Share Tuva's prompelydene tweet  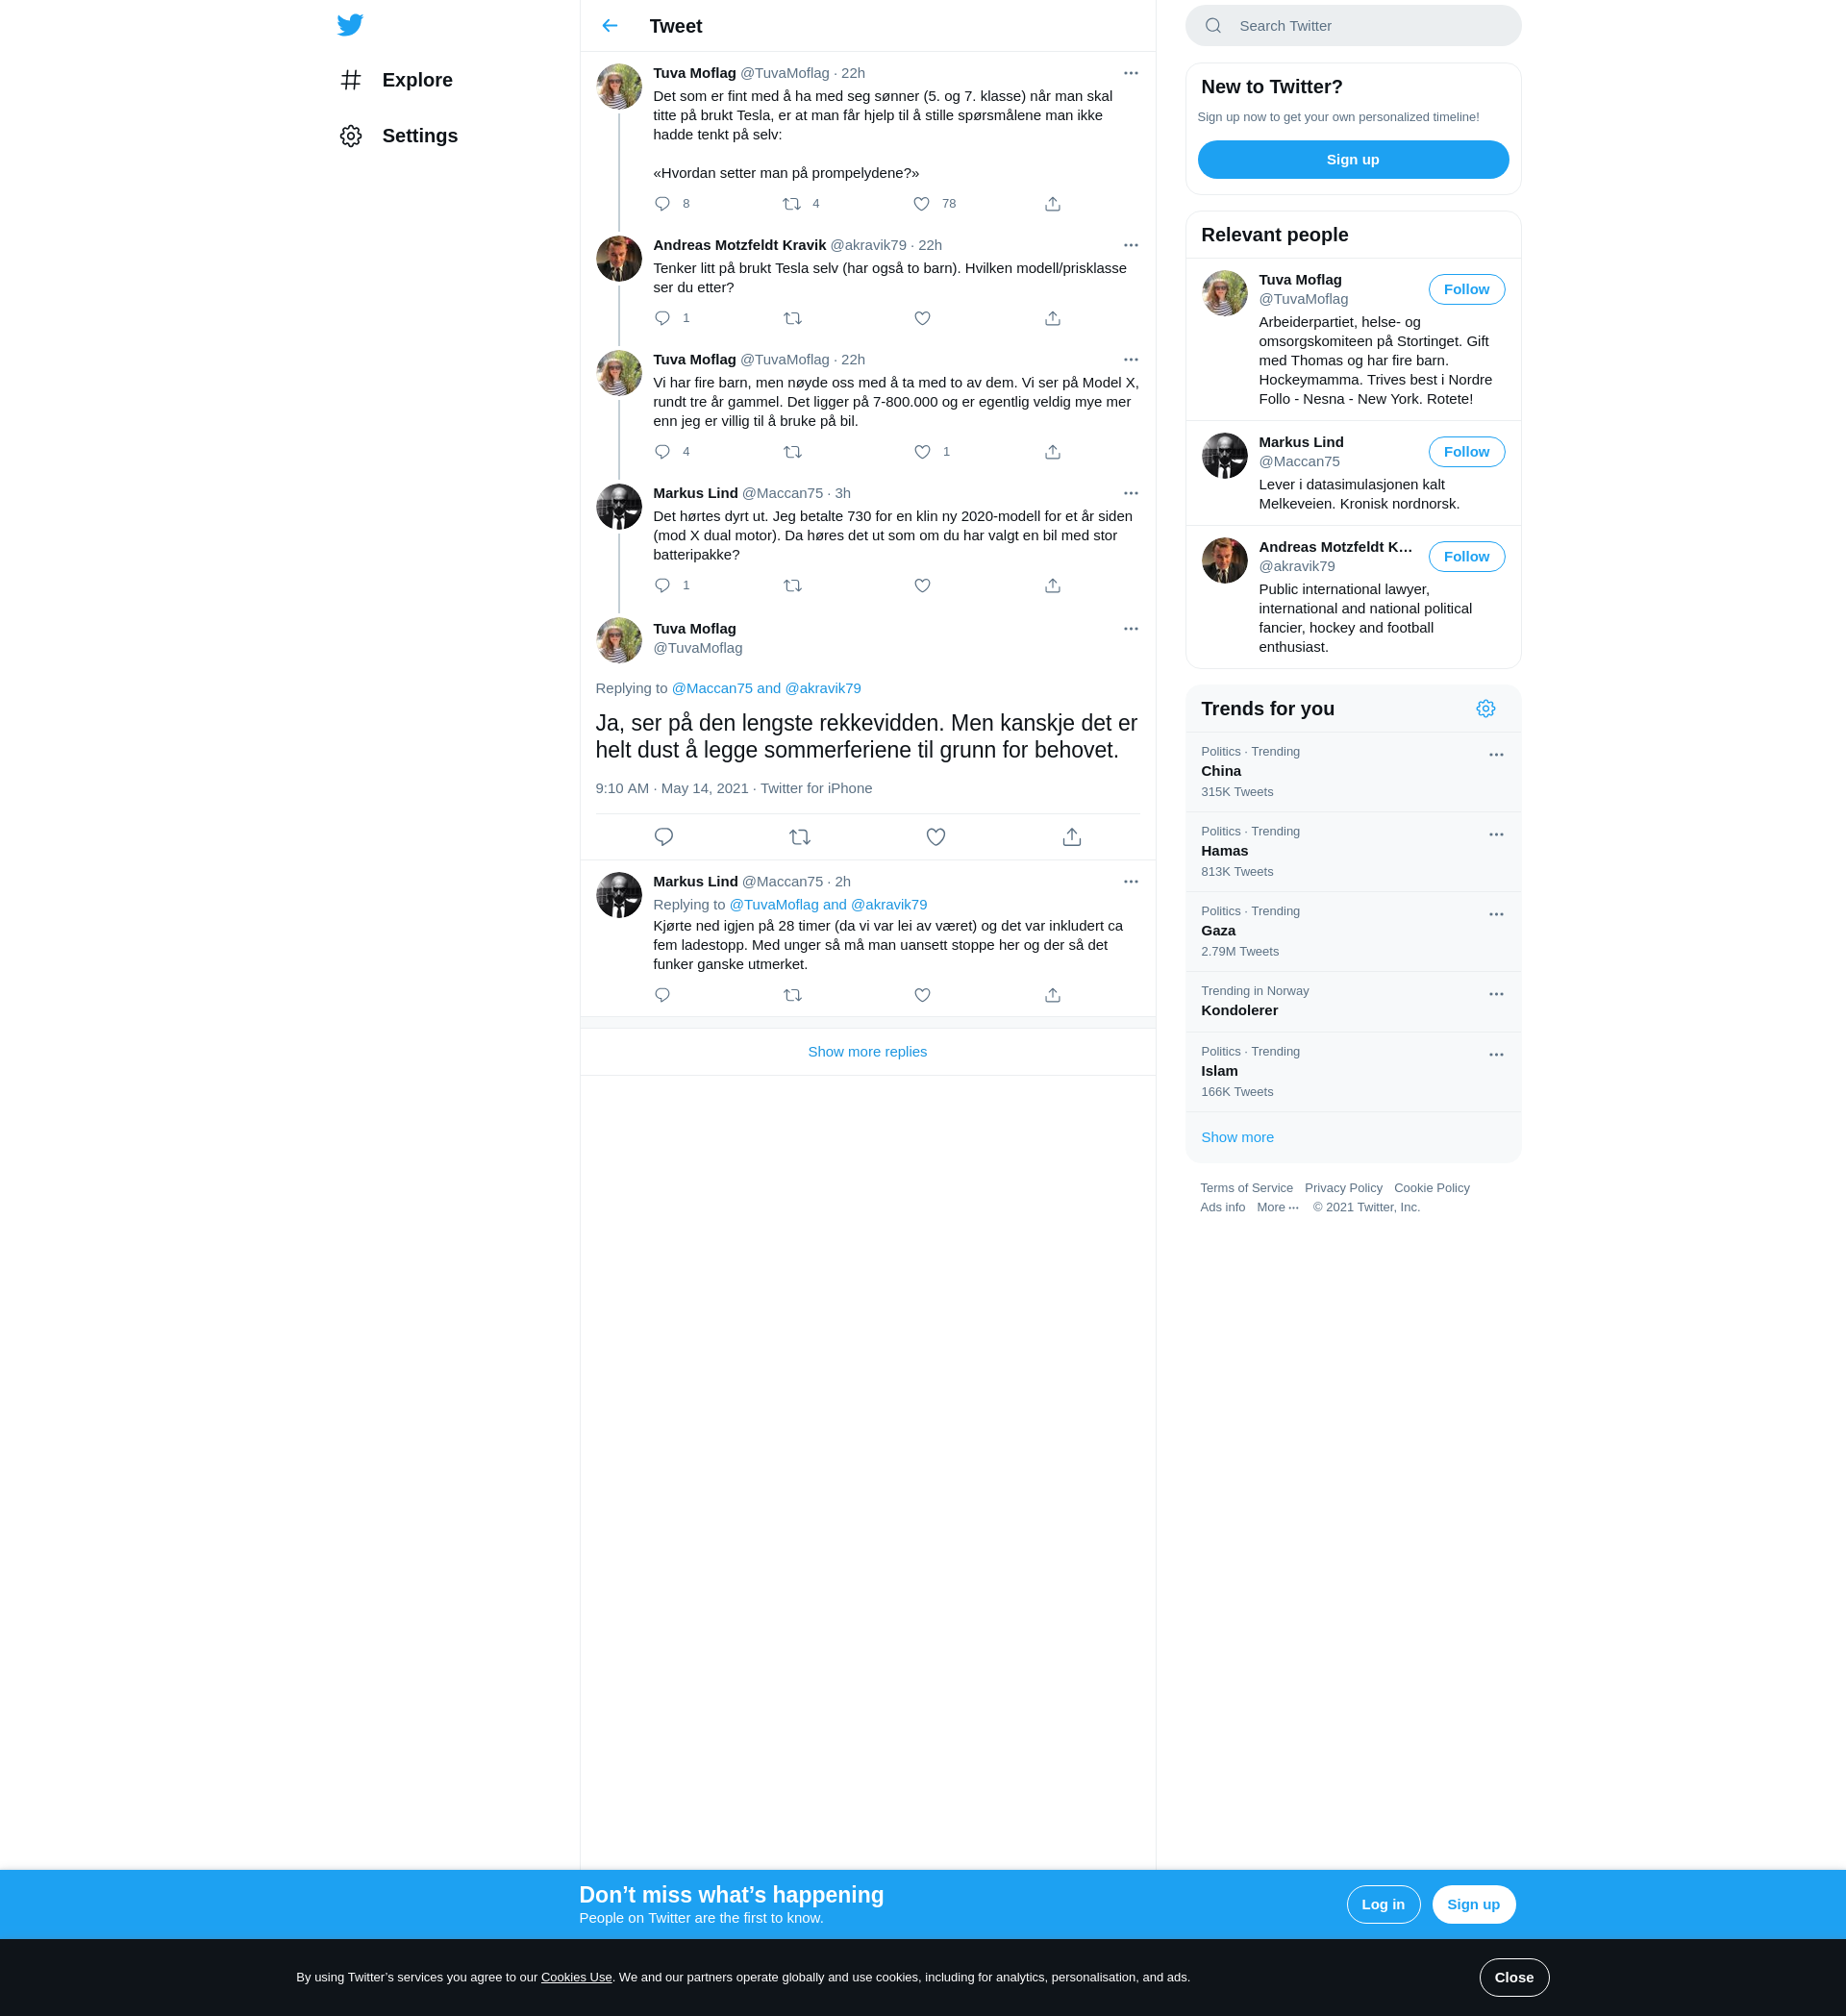point(1052,204)
